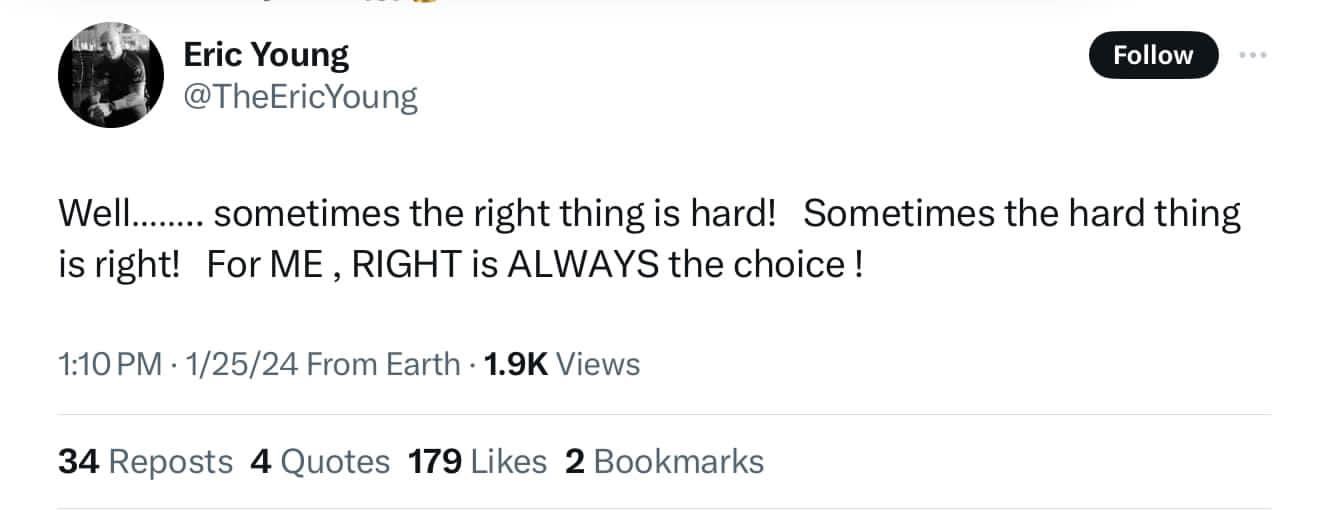The height and width of the screenshot is (511, 1321).
Task: Click the sentence 'Sometimes the hard thing'
Action: (x=1021, y=214)
